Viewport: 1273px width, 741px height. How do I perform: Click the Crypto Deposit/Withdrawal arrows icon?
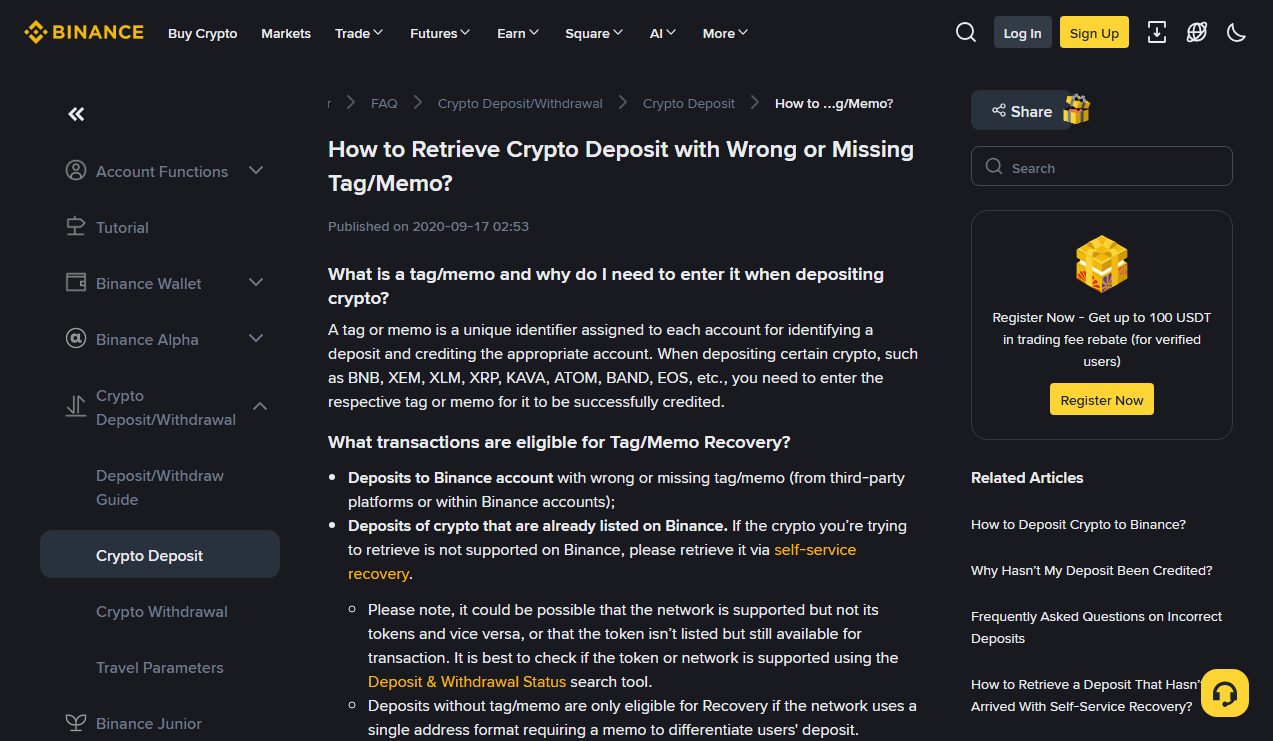click(x=76, y=407)
